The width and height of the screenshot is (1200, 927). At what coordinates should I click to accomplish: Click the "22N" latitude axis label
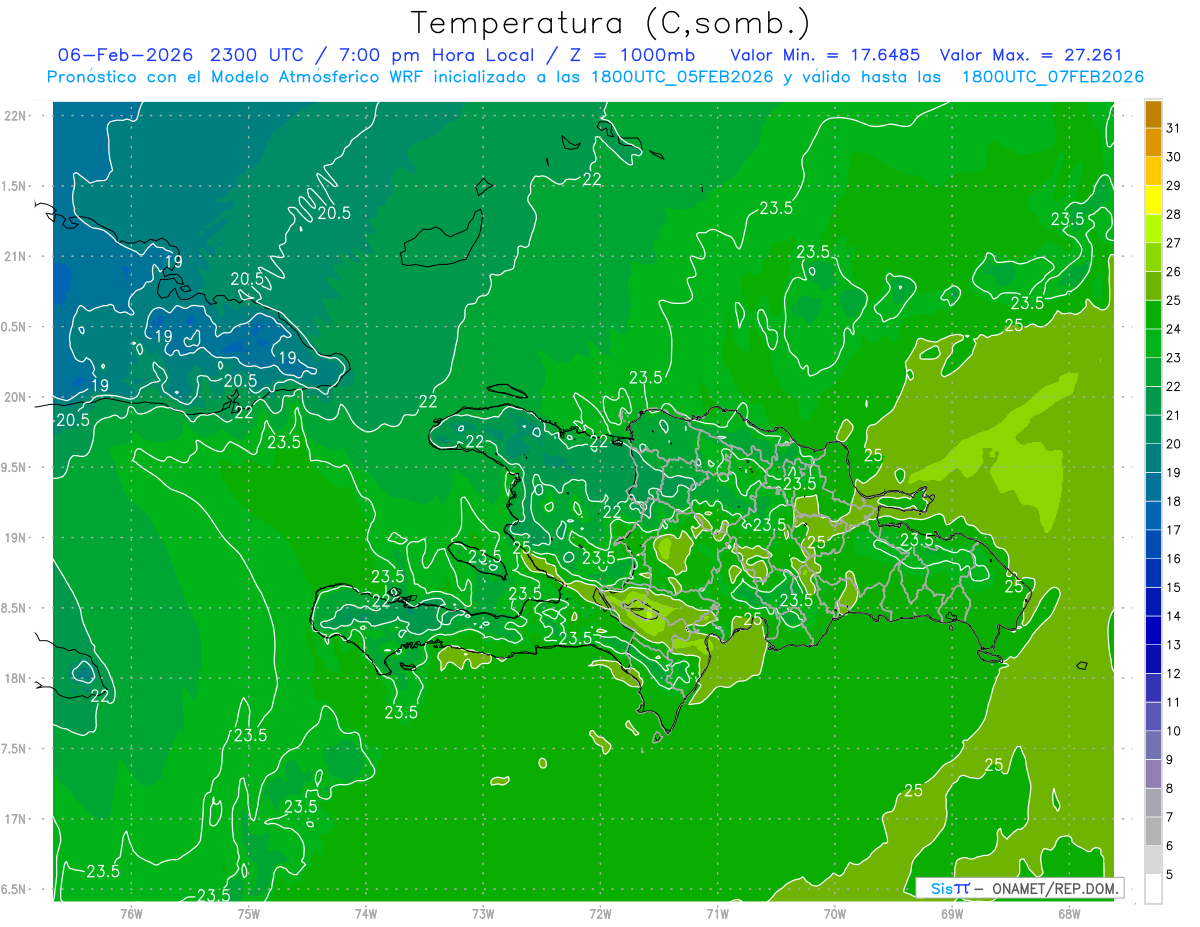pyautogui.click(x=15, y=115)
